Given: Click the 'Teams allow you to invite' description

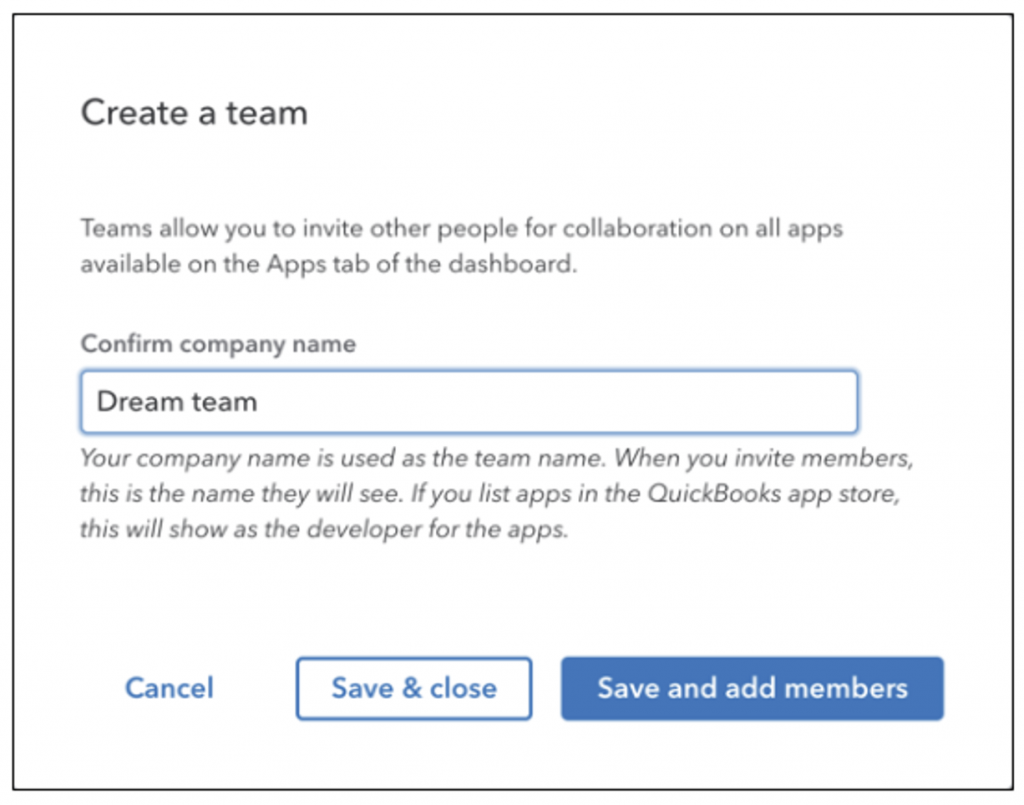Looking at the screenshot, I should point(462,246).
